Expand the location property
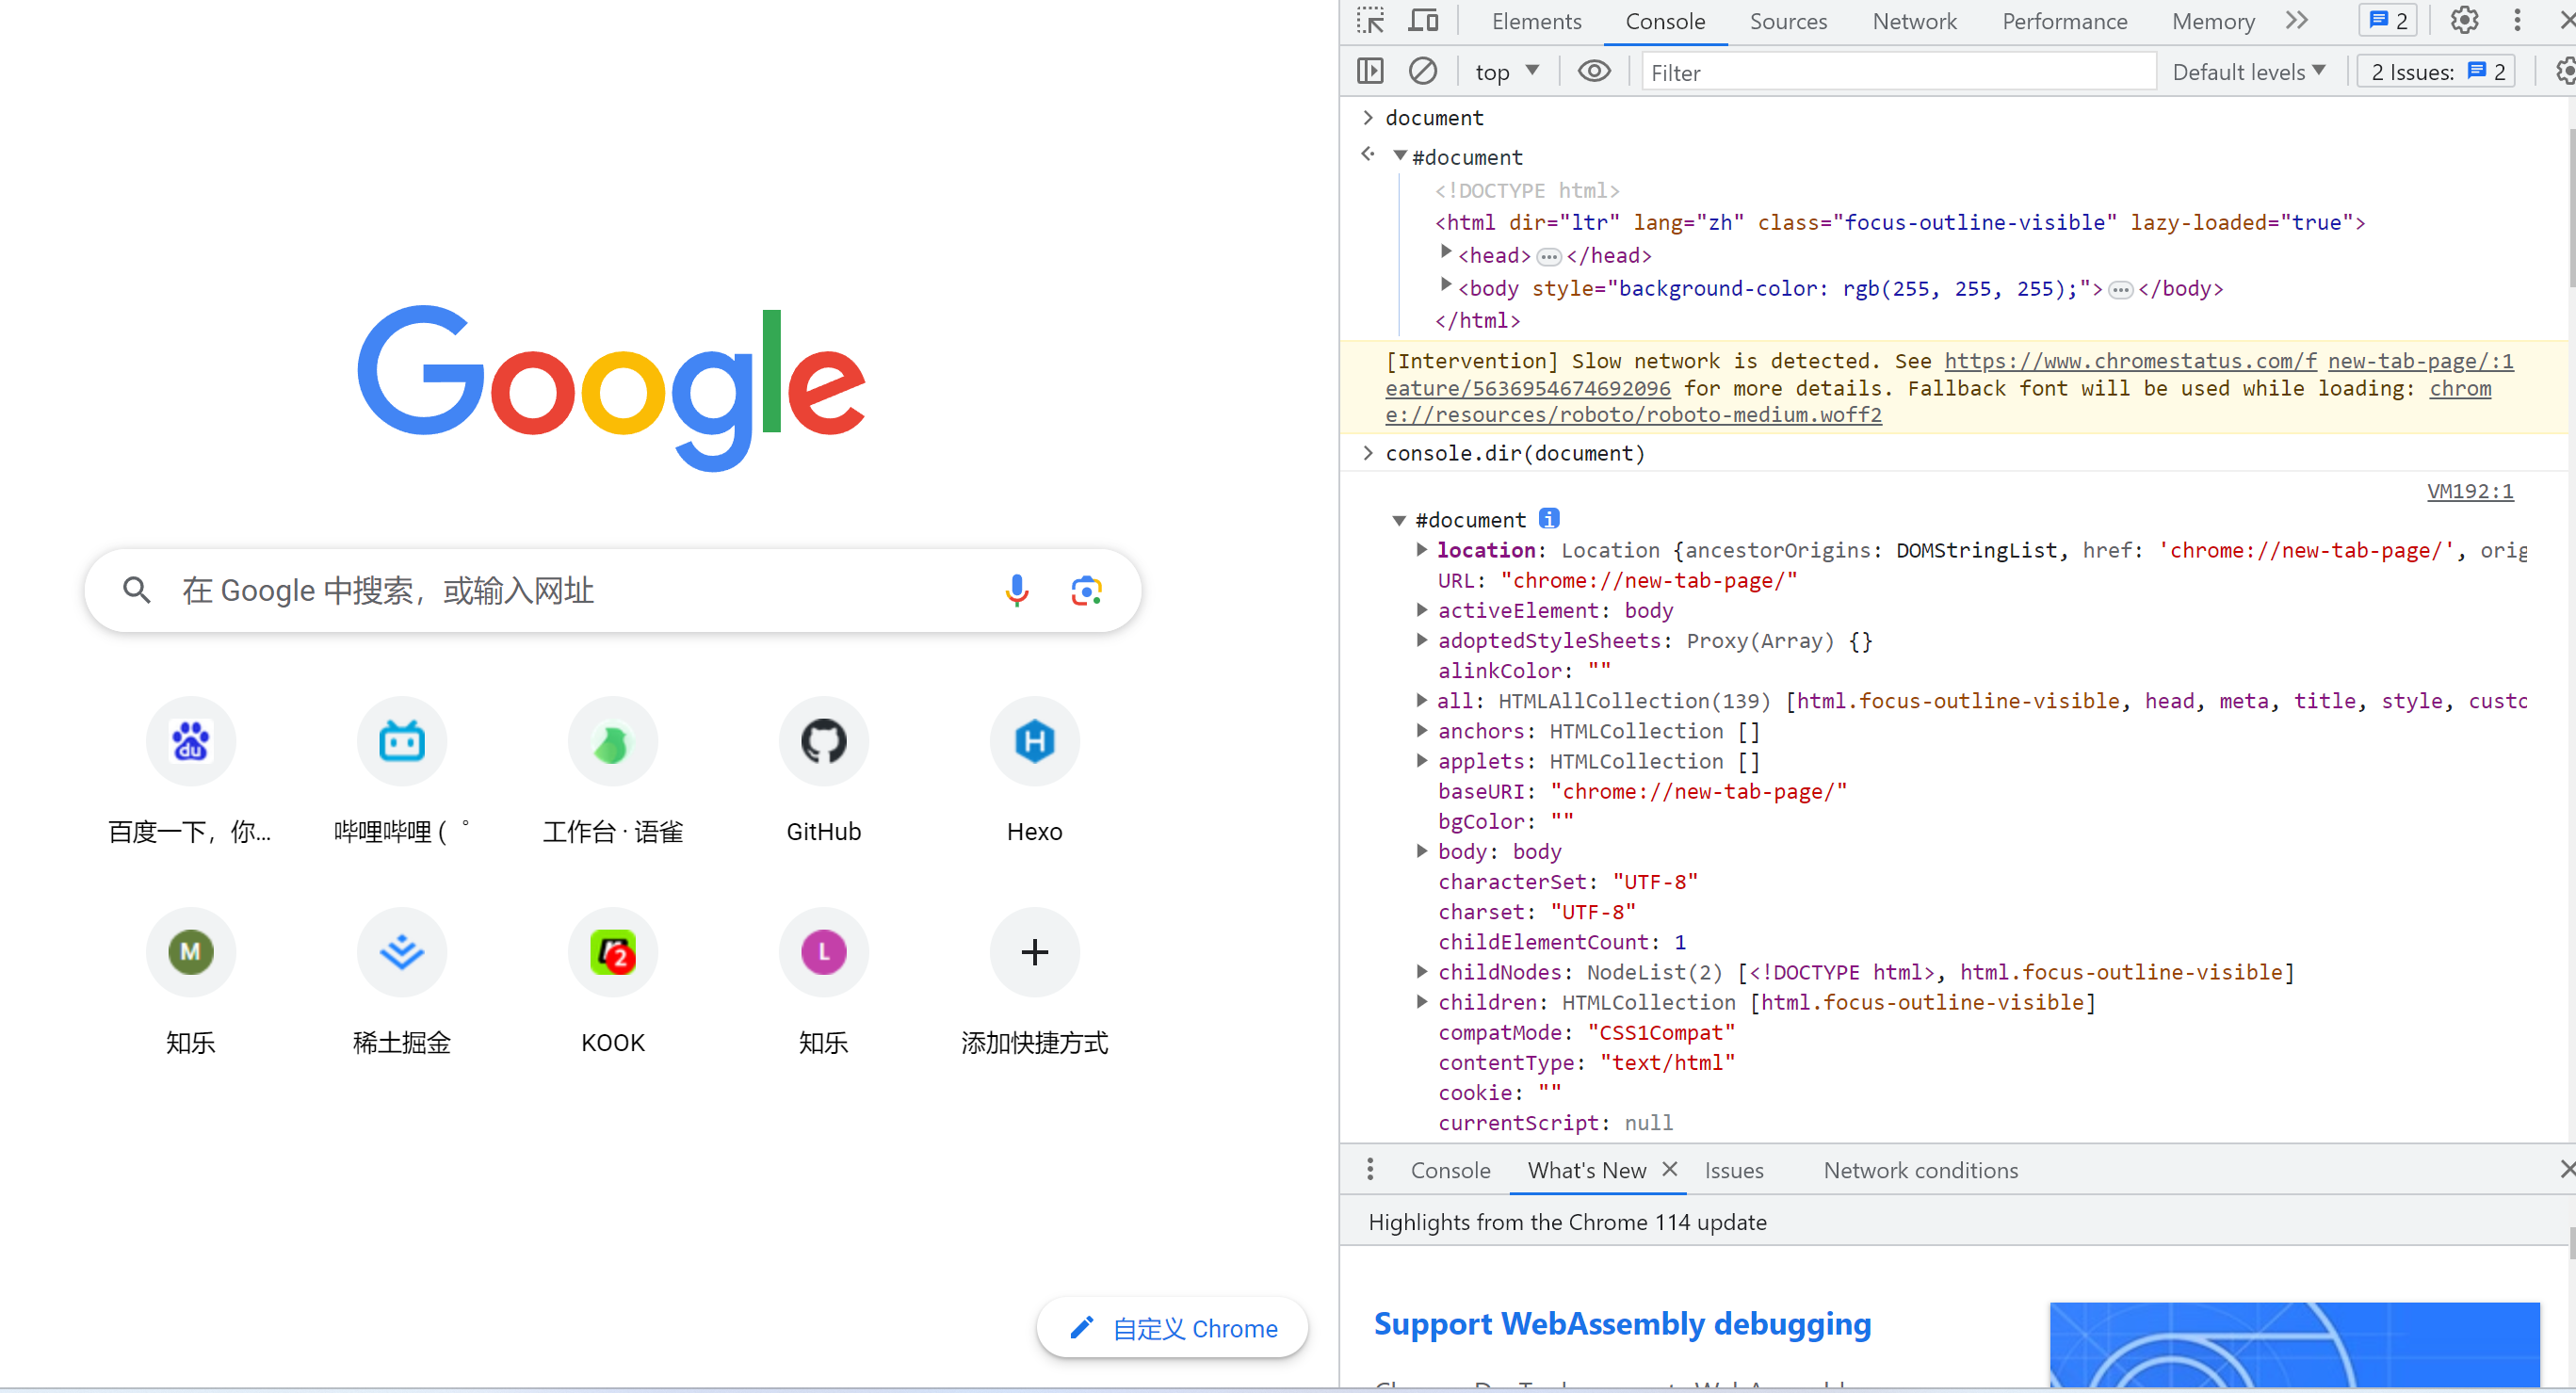 1421,549
